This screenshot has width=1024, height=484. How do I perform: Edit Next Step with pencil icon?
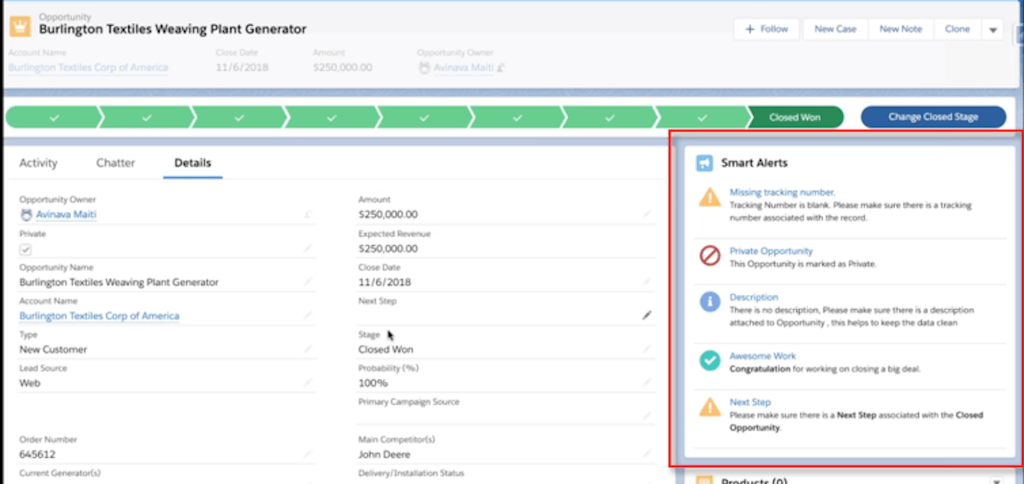click(x=646, y=315)
